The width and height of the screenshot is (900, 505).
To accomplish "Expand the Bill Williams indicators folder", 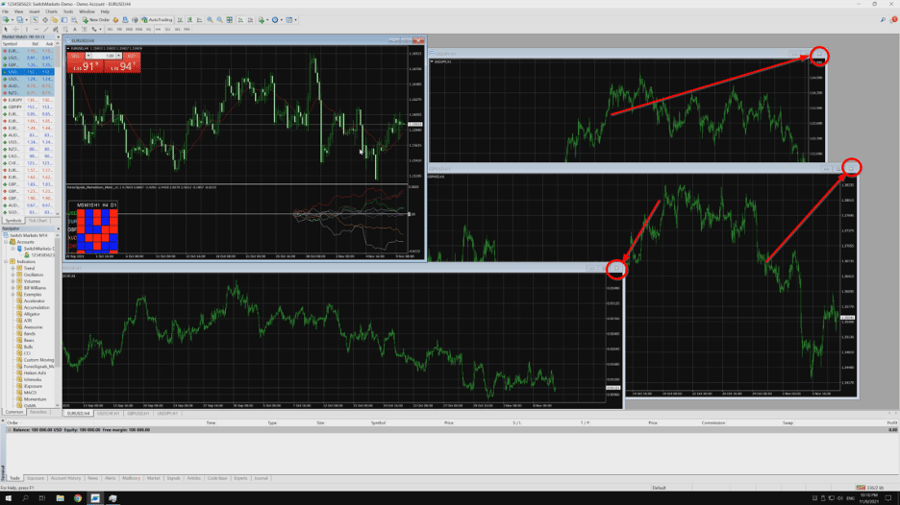I will (13, 288).
